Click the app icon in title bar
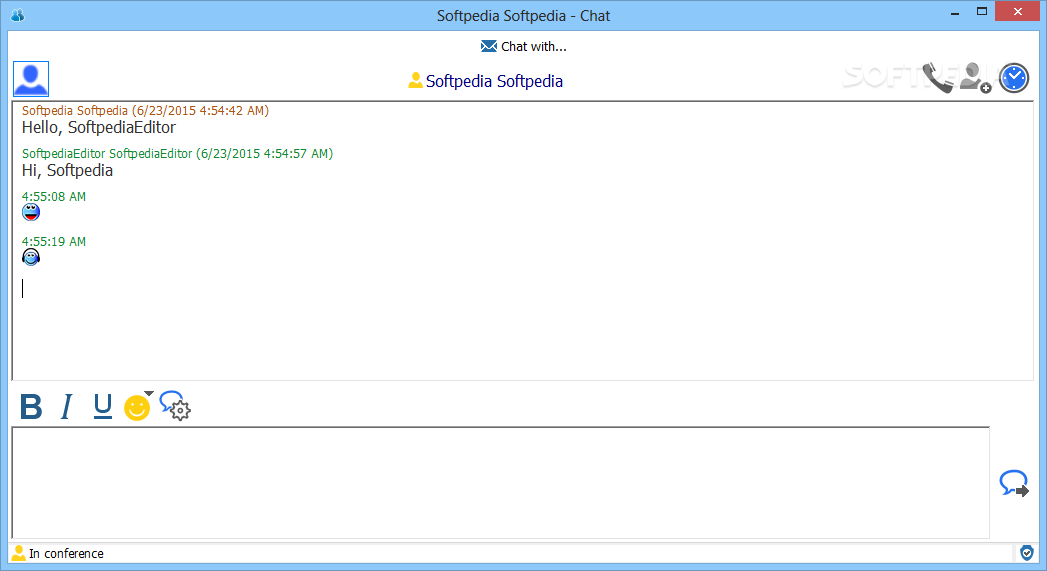 coord(18,15)
